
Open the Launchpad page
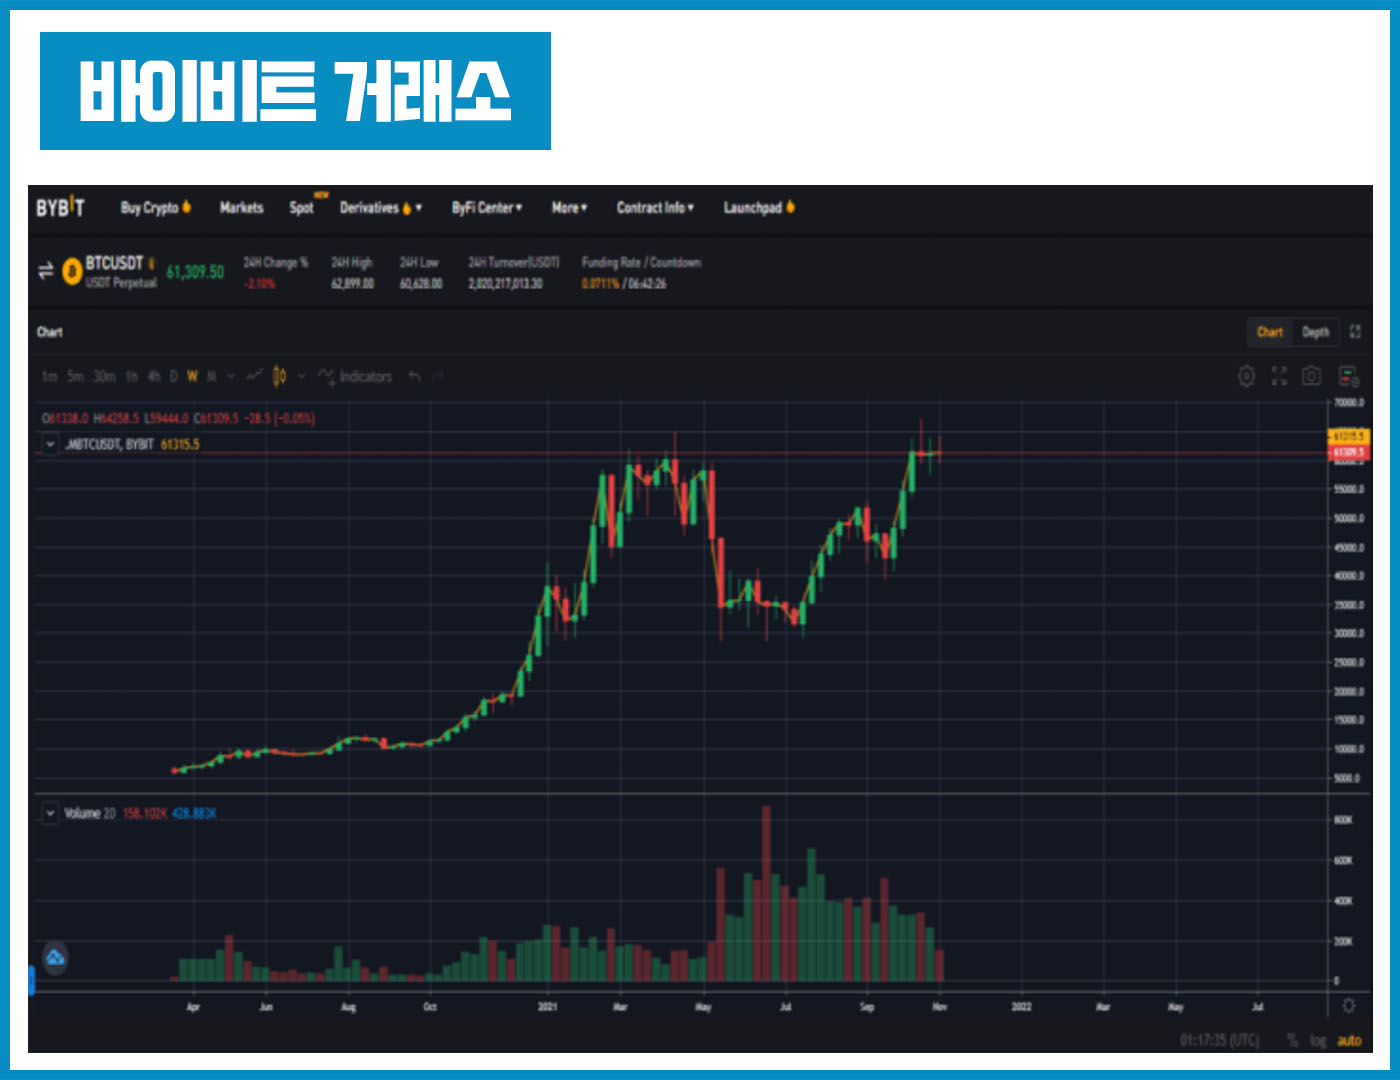click(759, 208)
